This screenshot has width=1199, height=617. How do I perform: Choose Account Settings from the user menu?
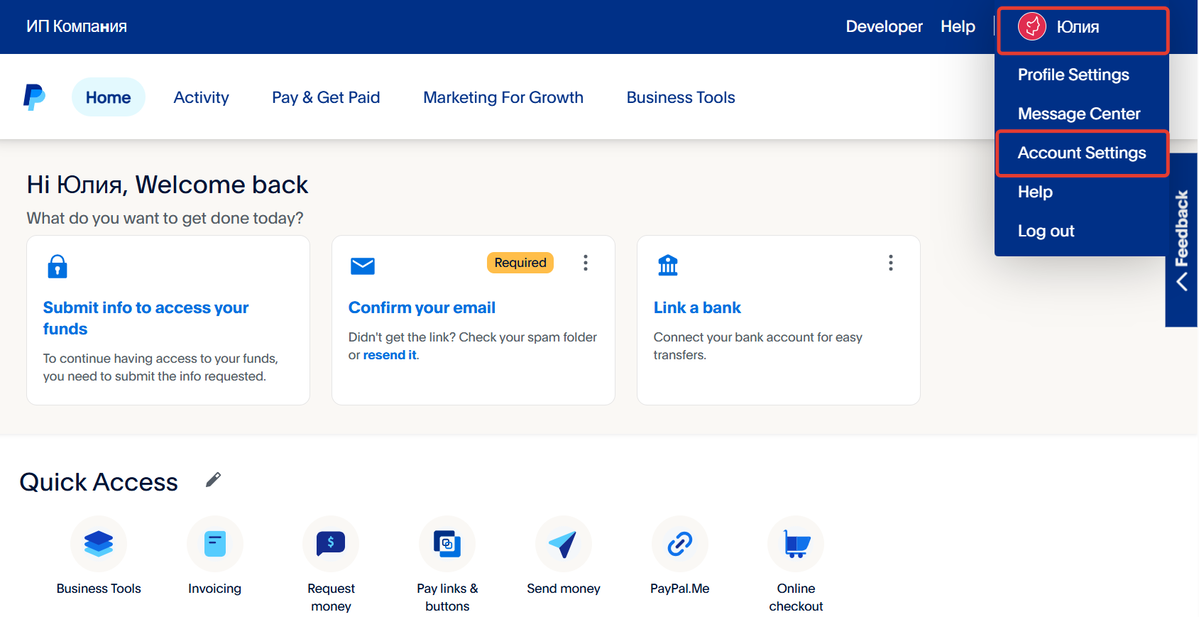1082,153
